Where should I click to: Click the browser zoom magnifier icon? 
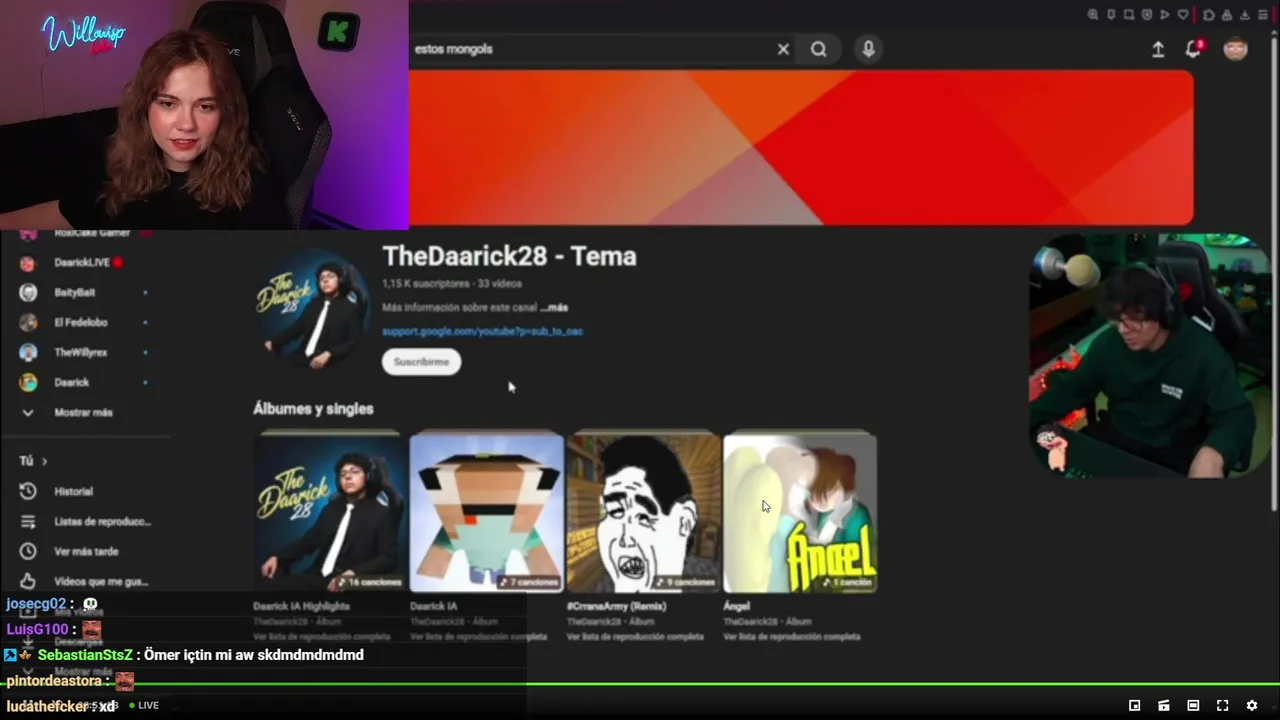(1093, 14)
